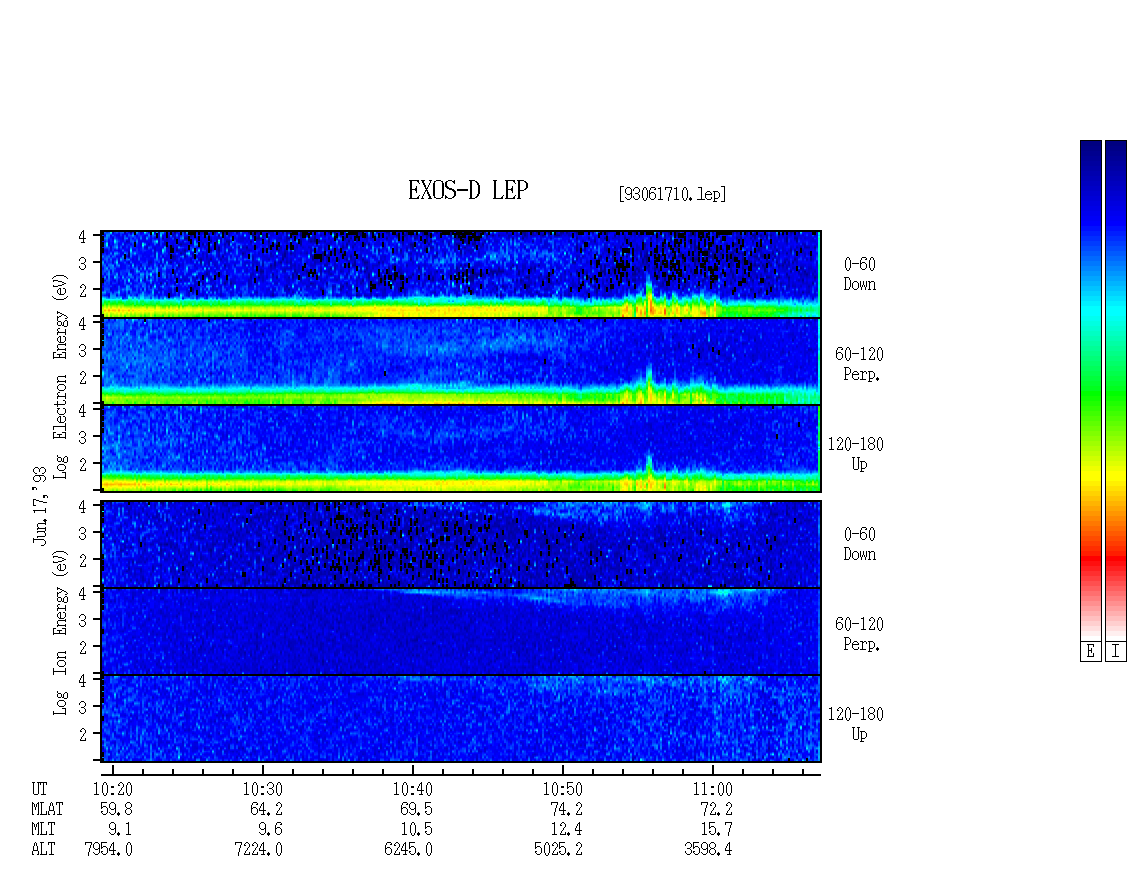Click the 10:20 time tick label
The image size is (1130, 875).
coord(113,789)
